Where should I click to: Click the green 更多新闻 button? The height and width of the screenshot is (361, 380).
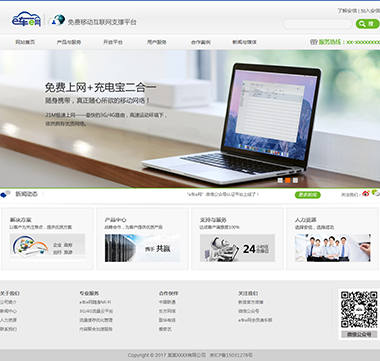click(308, 195)
